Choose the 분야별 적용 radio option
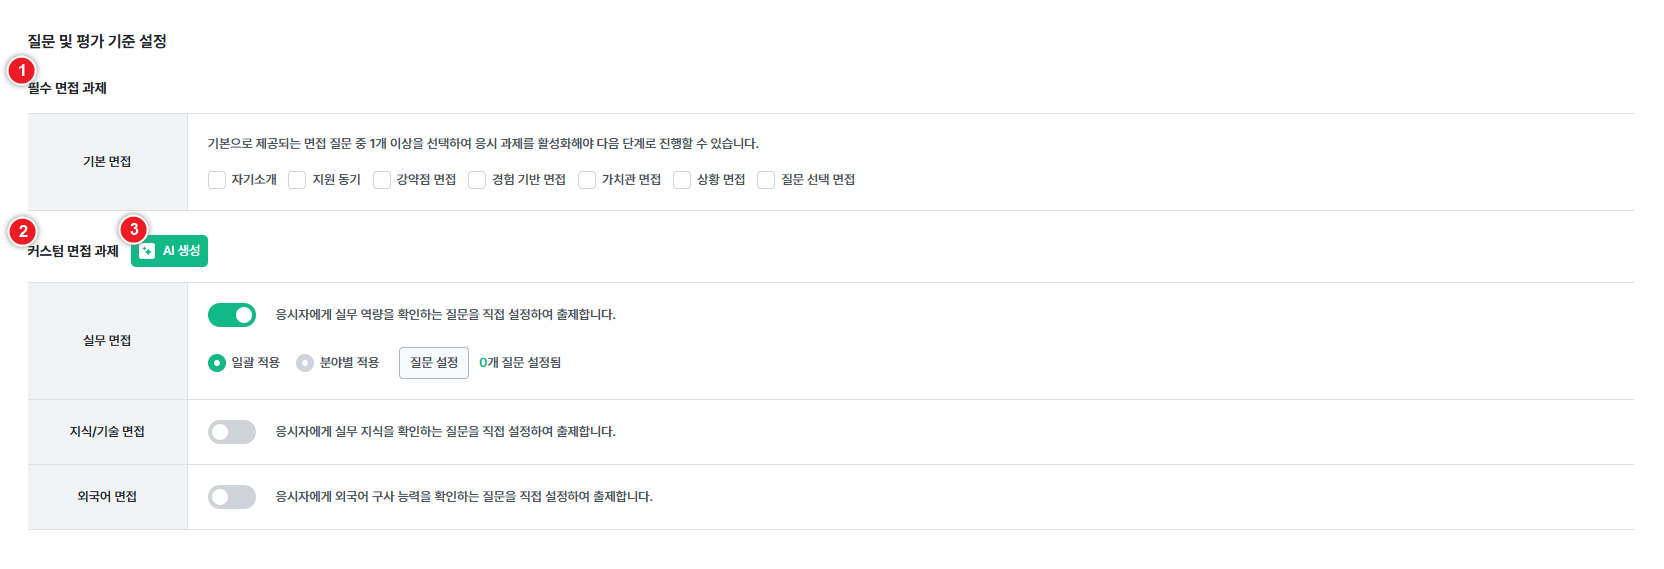The image size is (1664, 569). [305, 363]
